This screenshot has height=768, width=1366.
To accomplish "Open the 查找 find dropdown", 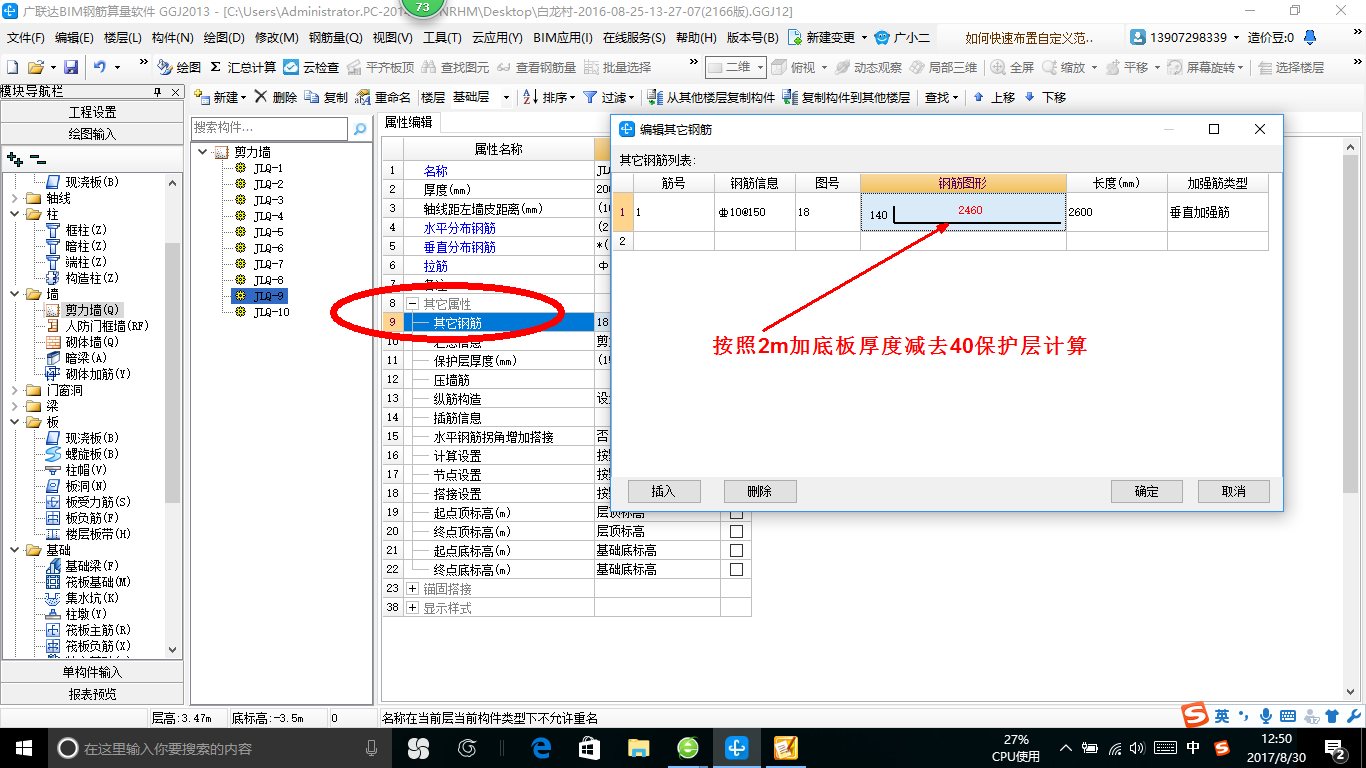I will [x=941, y=97].
